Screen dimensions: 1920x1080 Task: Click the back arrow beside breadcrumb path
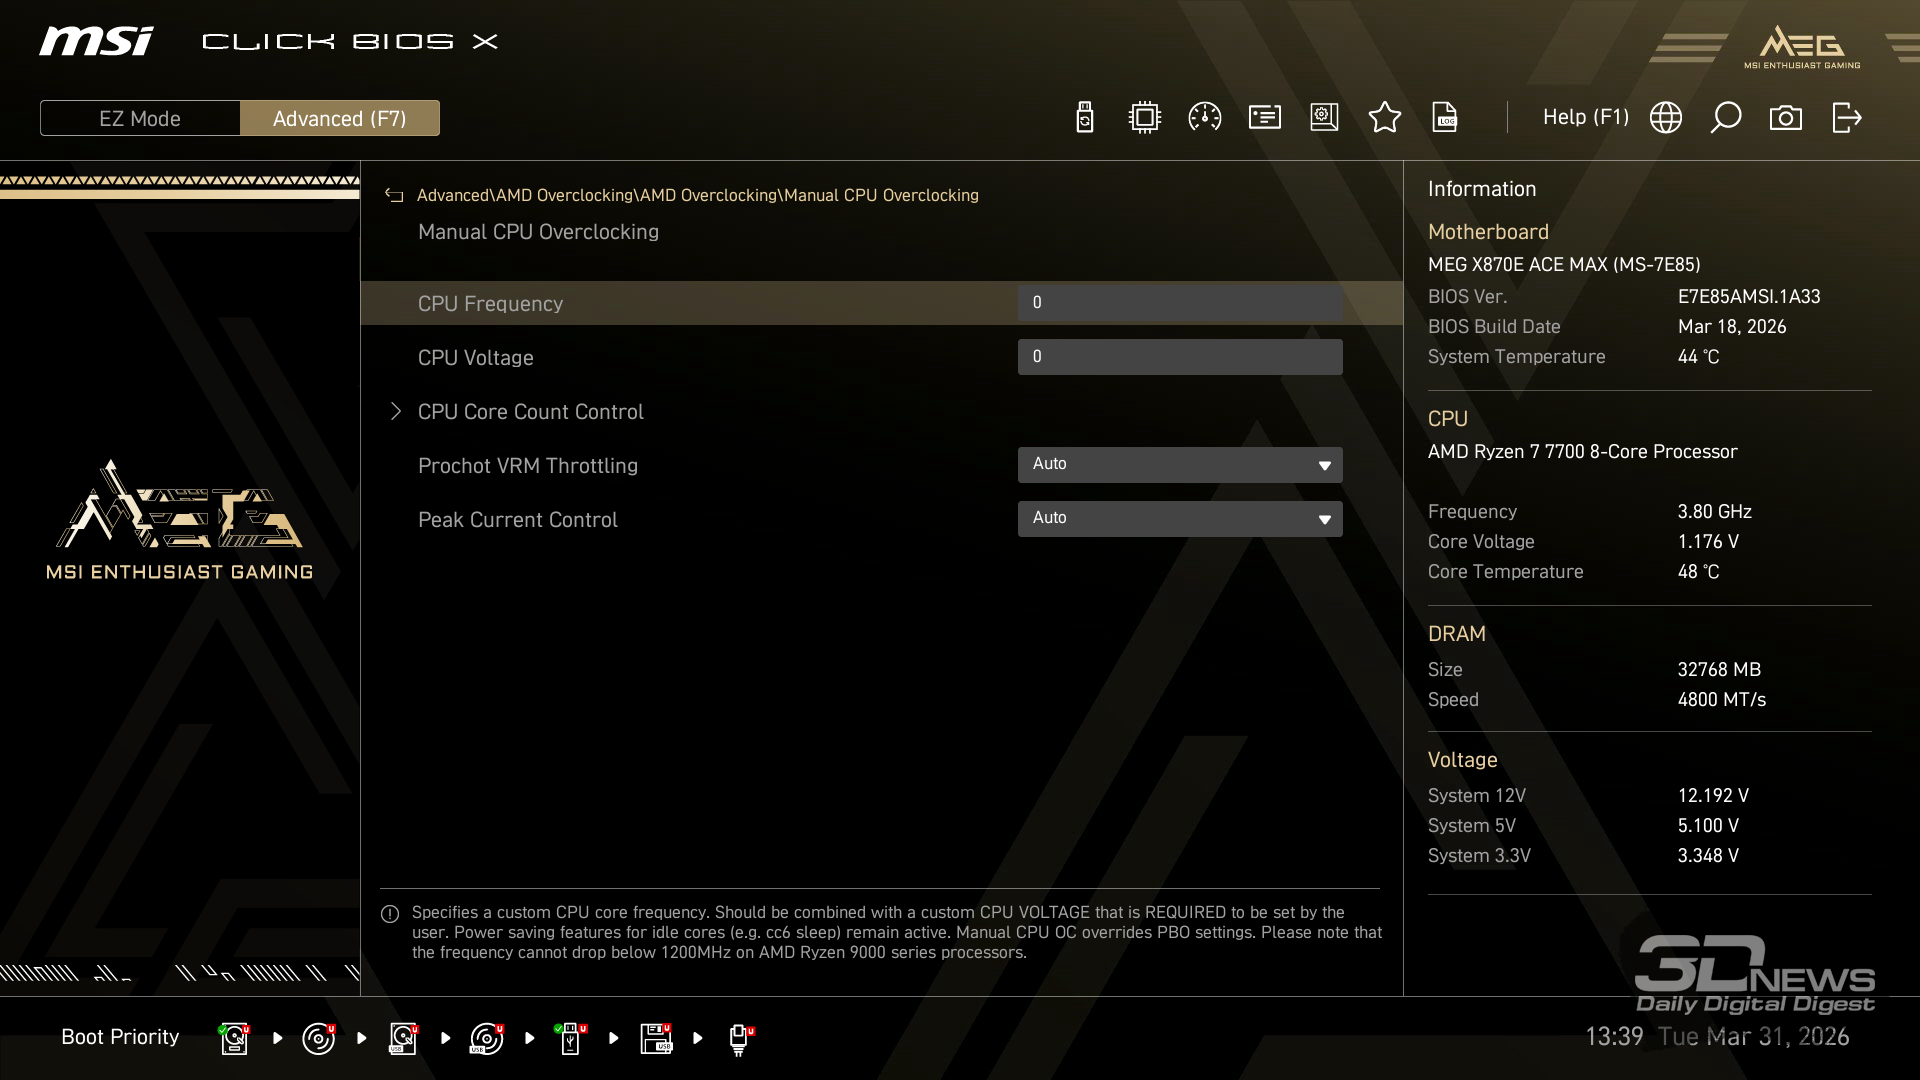click(394, 195)
